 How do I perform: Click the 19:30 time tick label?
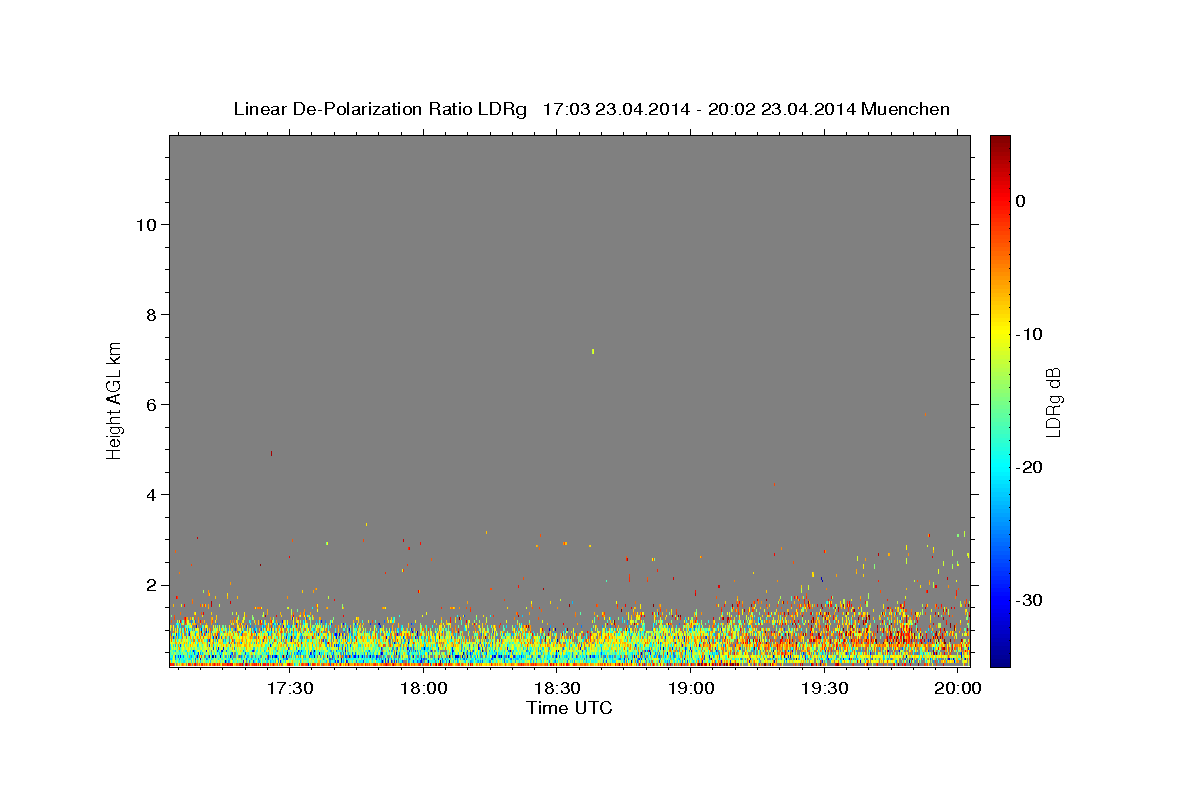(824, 689)
